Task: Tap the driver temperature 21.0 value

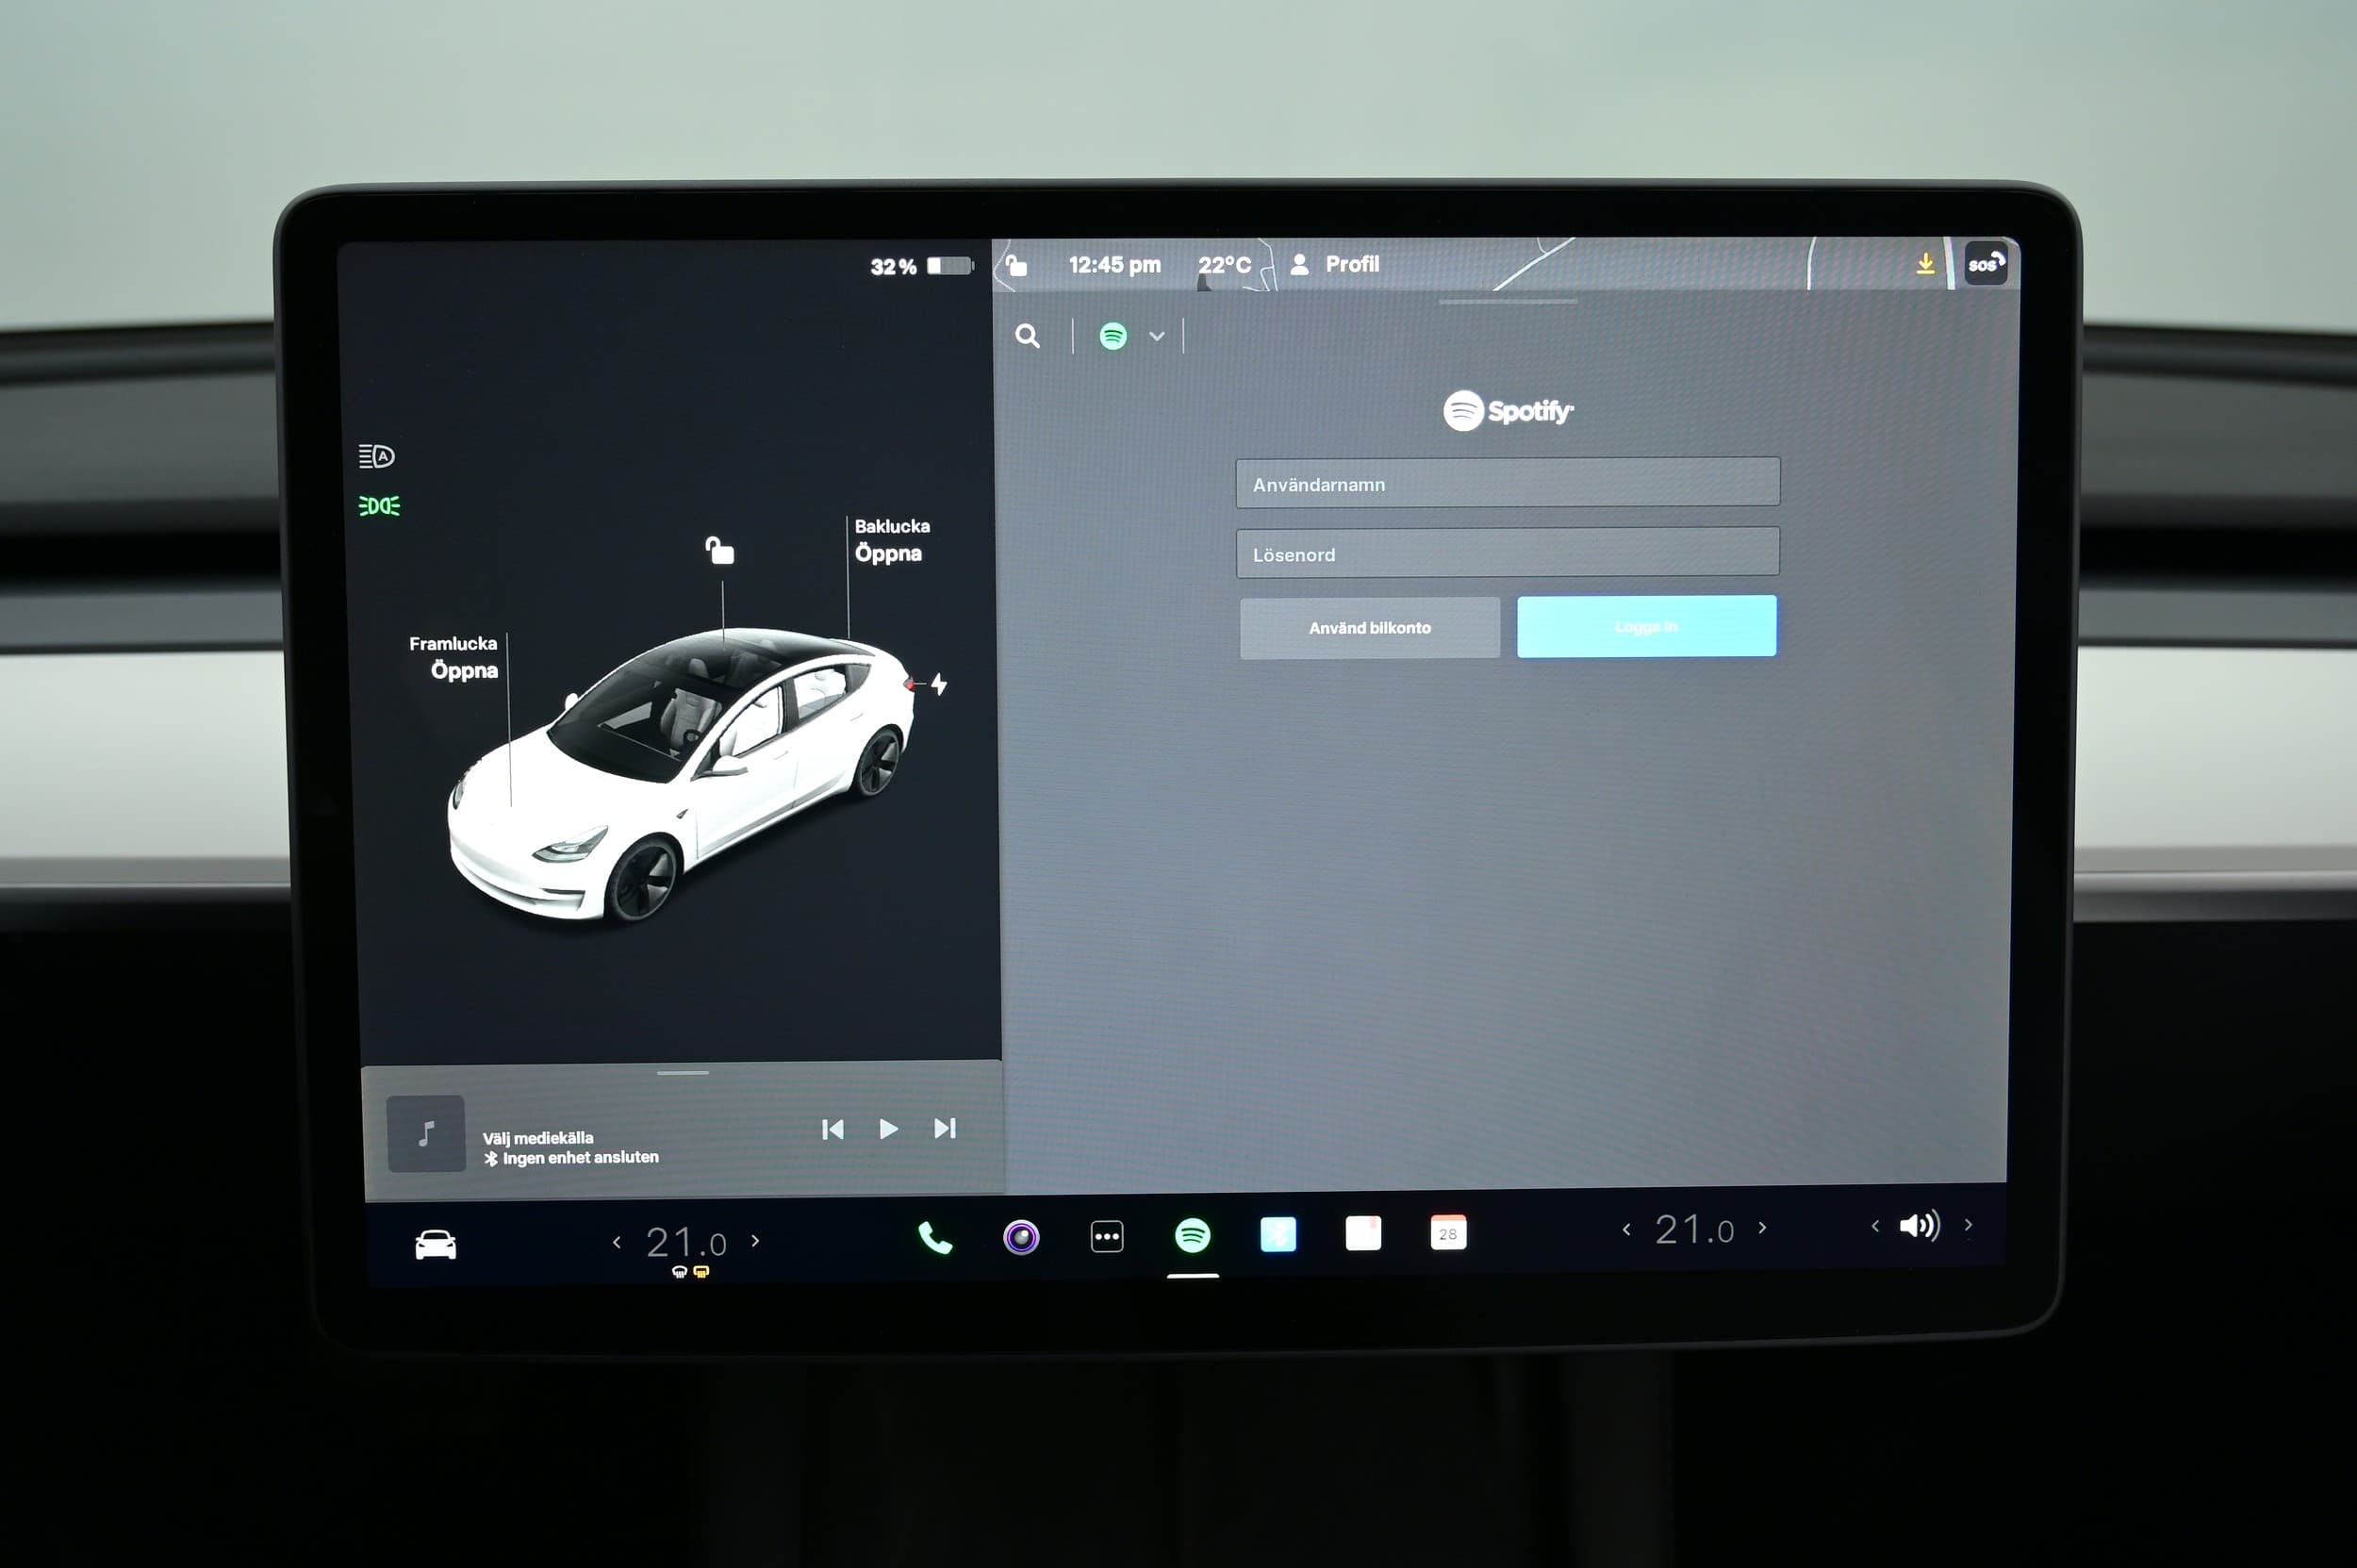Action: (686, 1243)
